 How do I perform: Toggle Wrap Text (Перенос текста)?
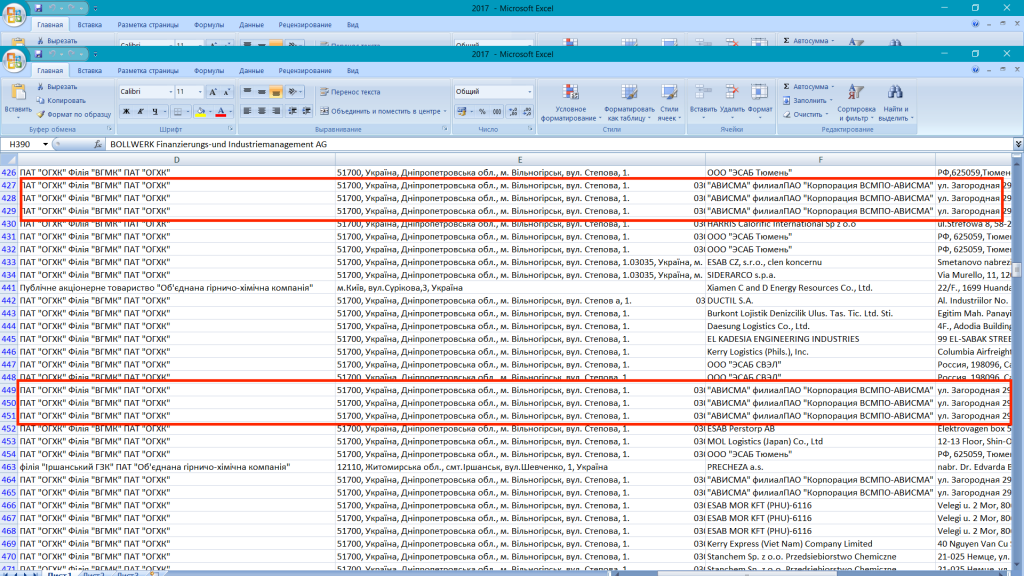343,92
